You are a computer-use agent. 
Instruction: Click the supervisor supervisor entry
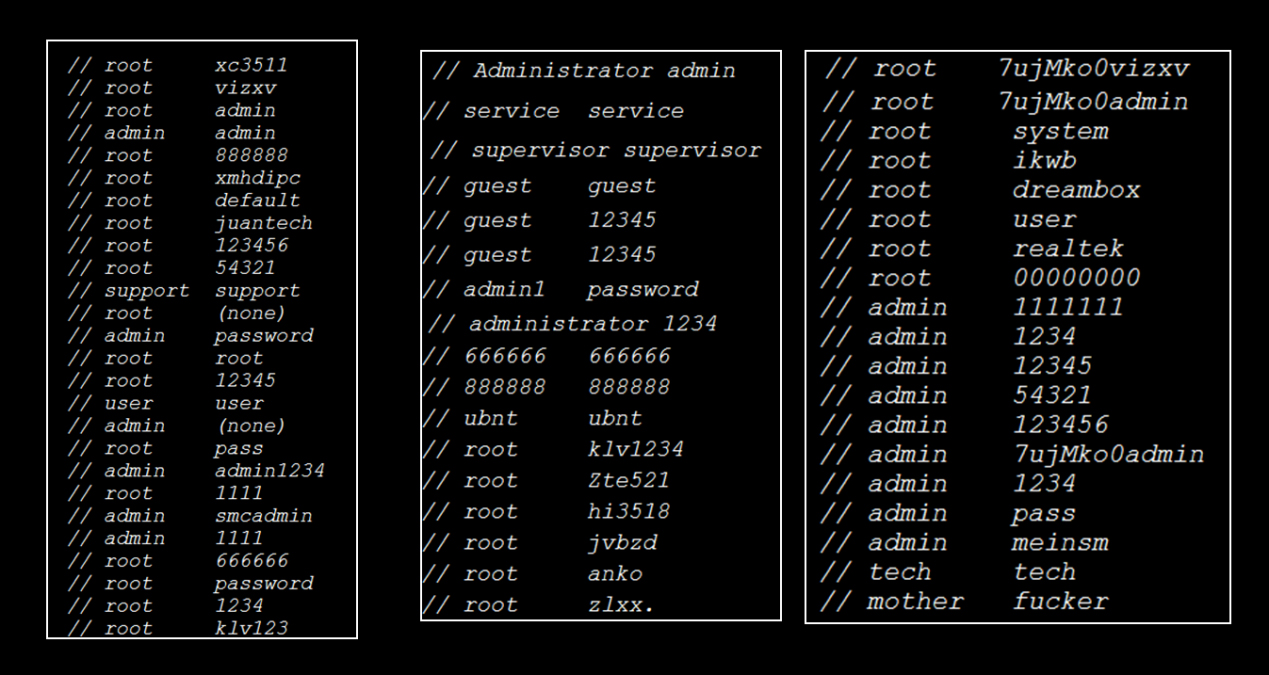[x=596, y=151]
